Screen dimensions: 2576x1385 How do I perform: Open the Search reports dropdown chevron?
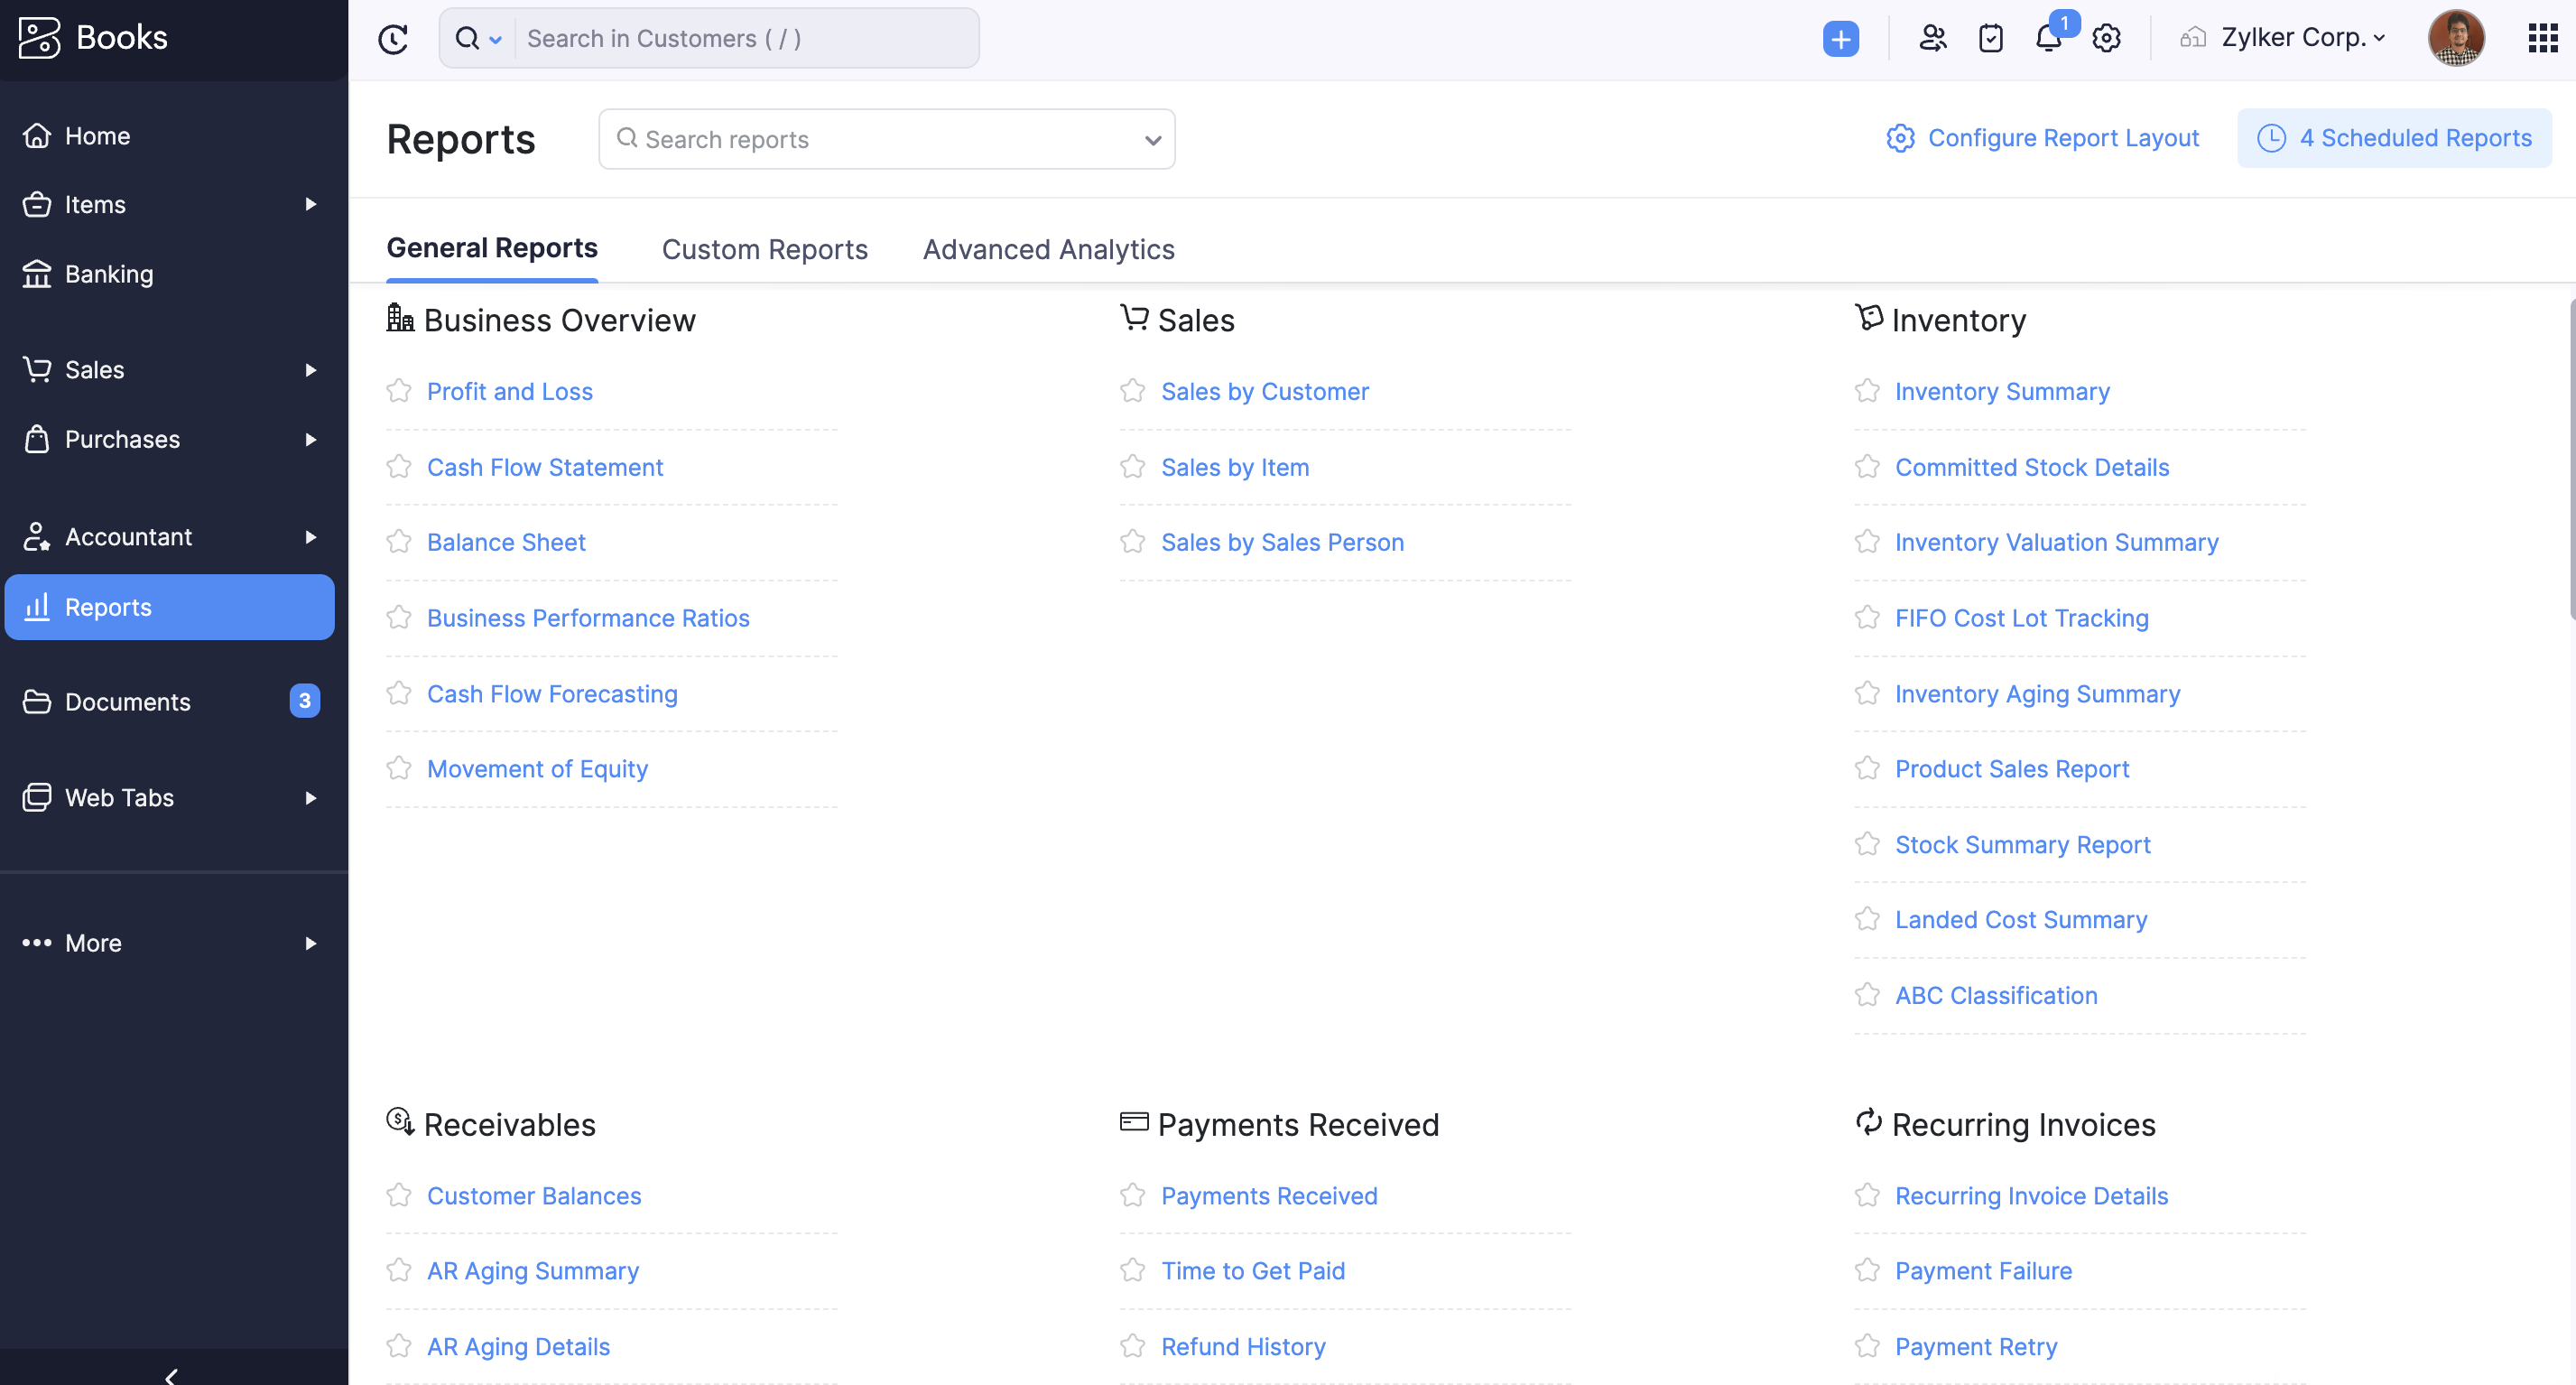1152,140
